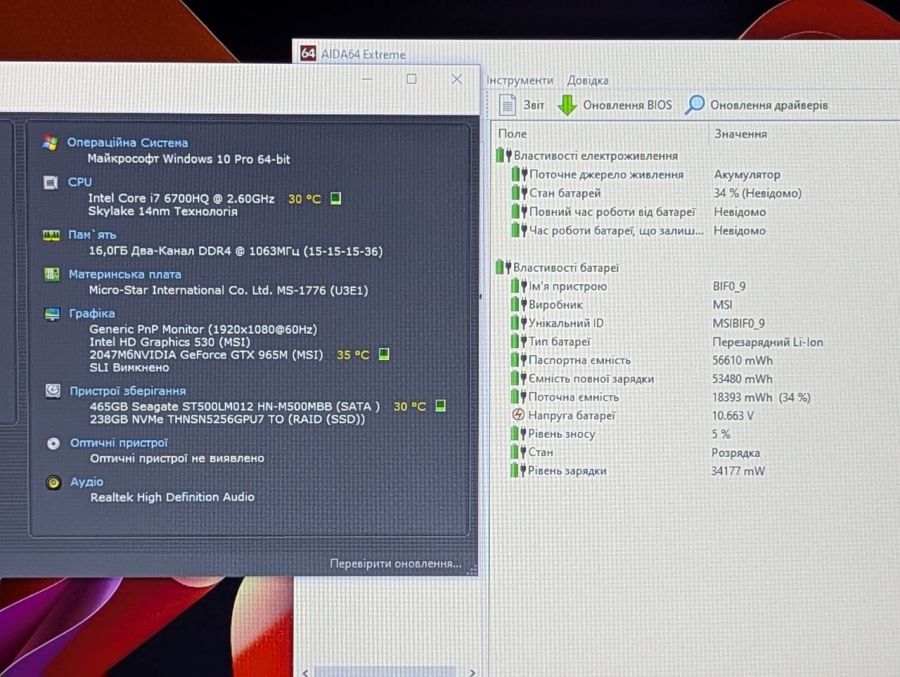Image resolution: width=900 pixels, height=677 pixels.
Task: Select the value Акумулятор
Action: coord(747,175)
